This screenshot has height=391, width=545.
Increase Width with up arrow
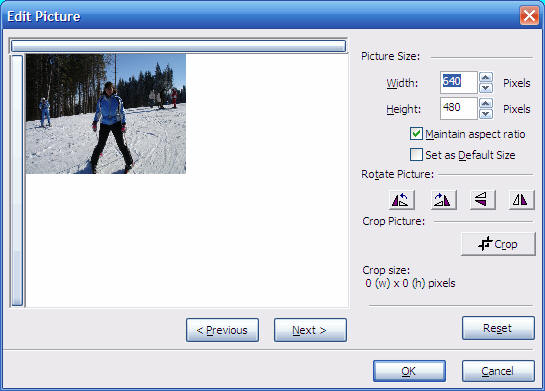coord(486,77)
